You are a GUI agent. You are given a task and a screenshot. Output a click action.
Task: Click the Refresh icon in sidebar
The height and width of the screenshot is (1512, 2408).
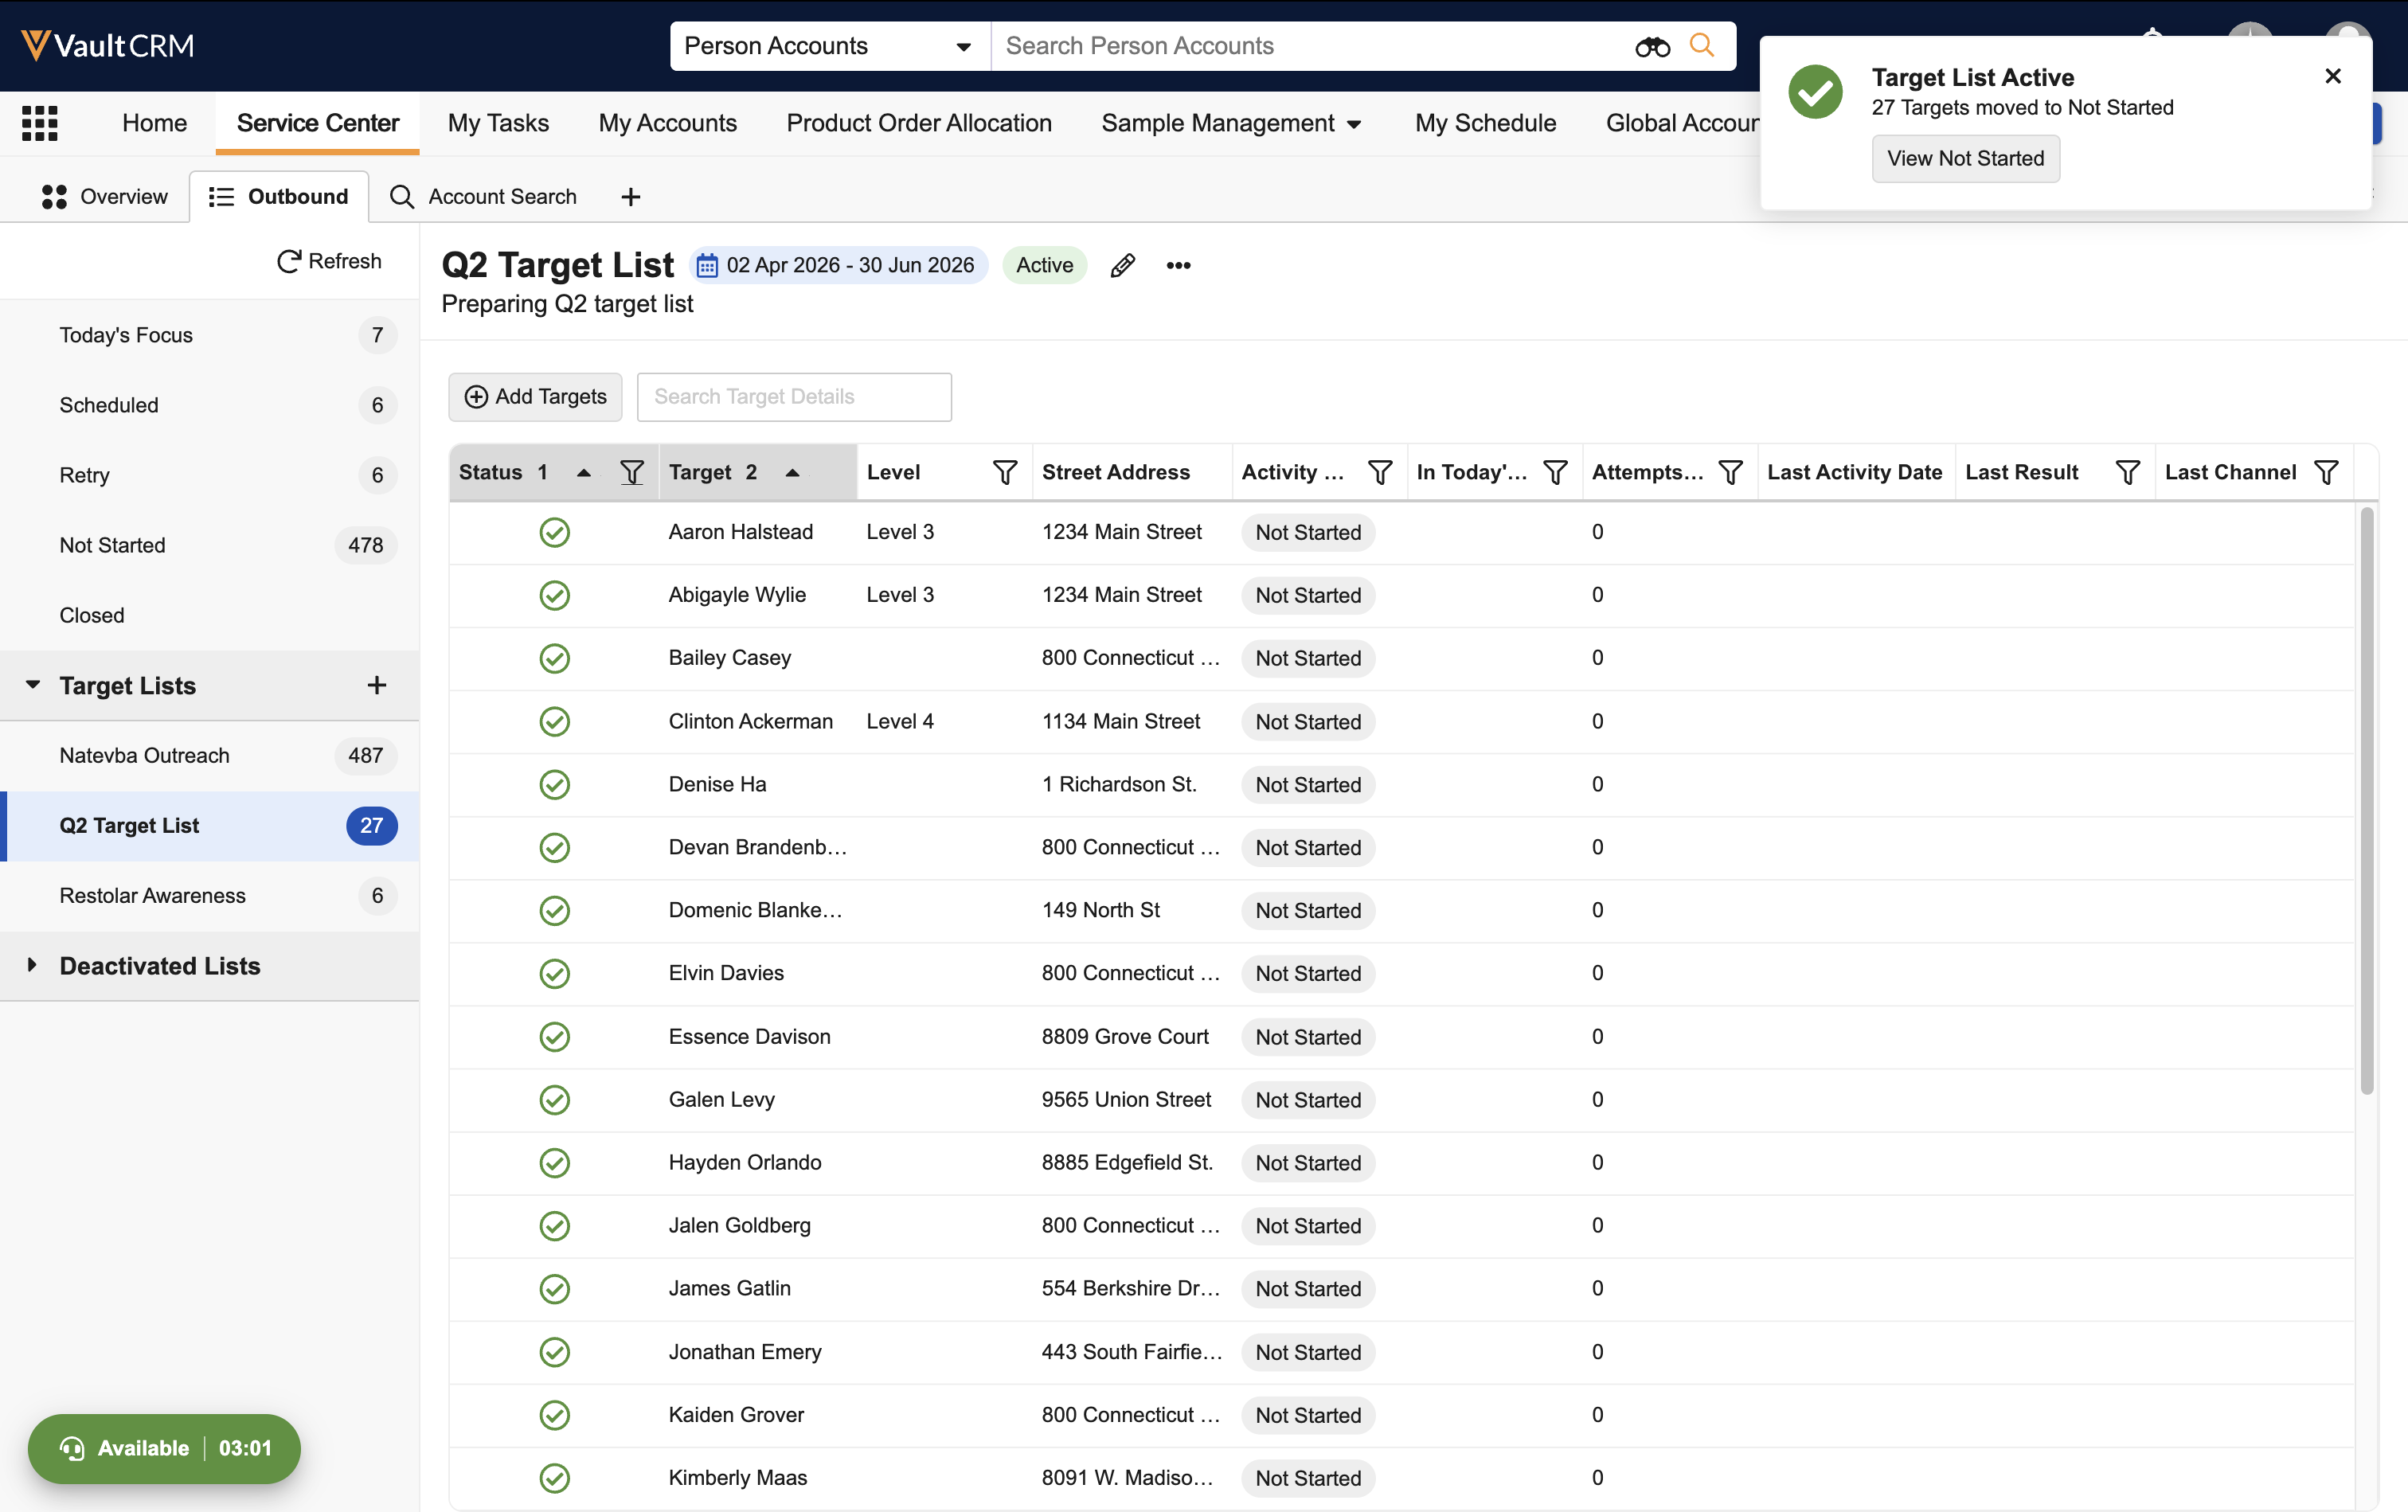289,261
